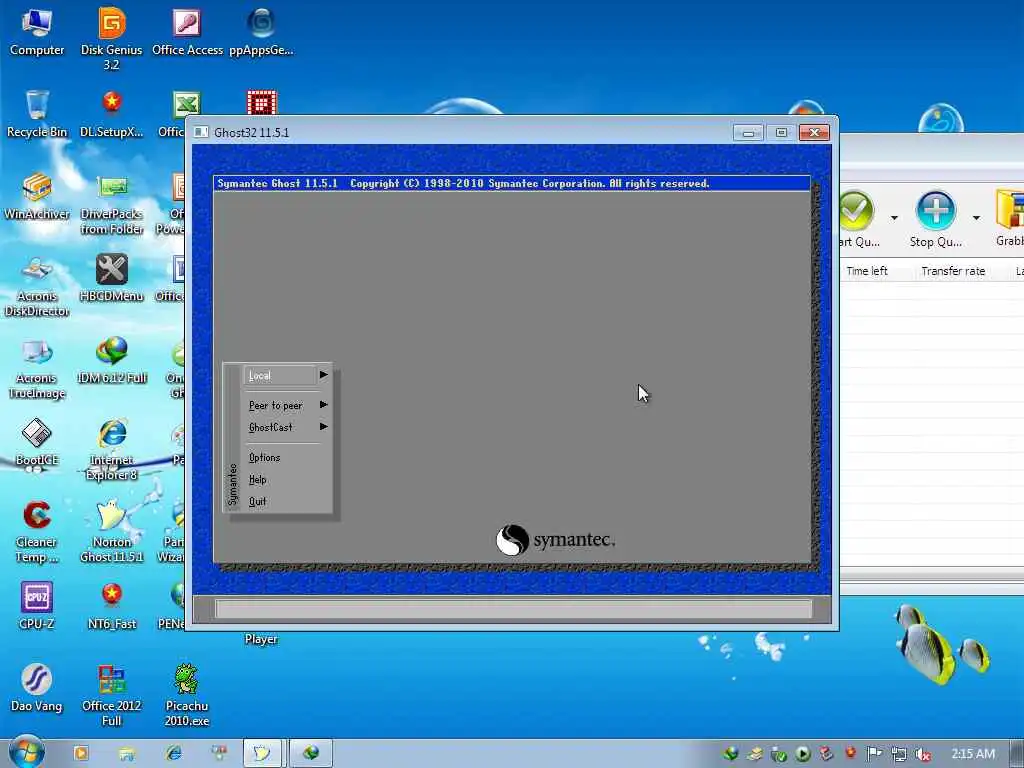Switch to Ghost32 taskbar button
1024x768 pixels.
pyautogui.click(x=262, y=753)
